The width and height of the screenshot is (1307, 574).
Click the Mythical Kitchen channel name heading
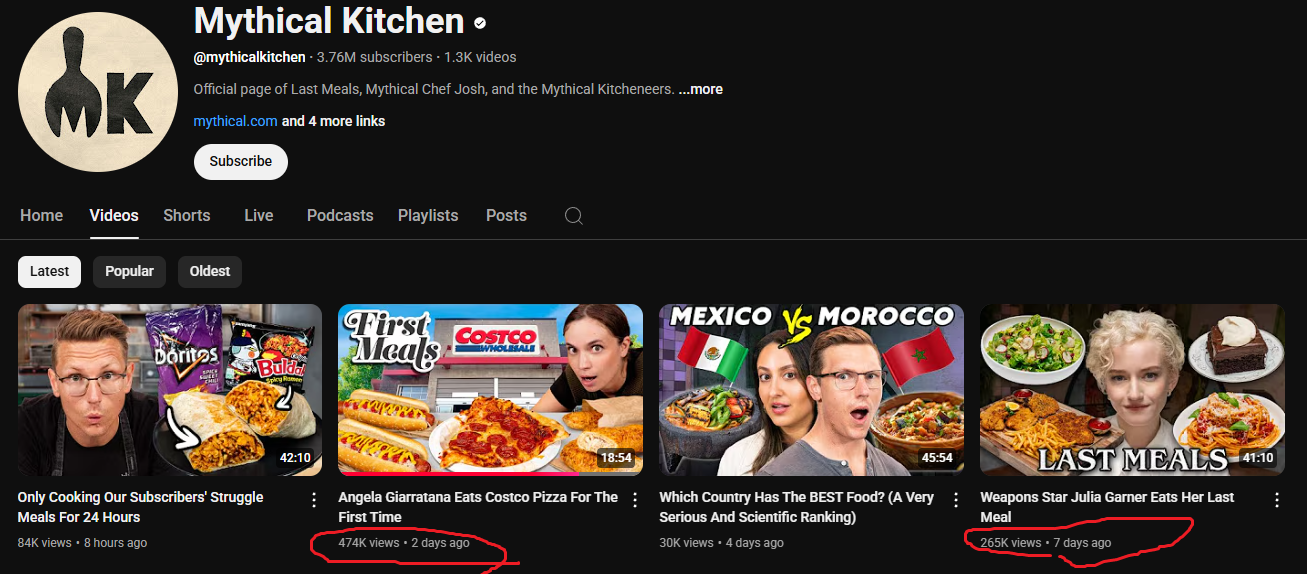329,21
